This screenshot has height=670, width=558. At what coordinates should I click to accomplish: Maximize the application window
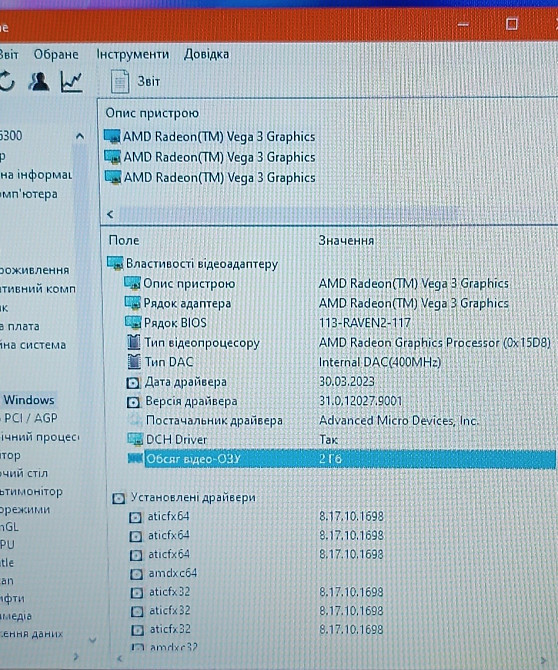click(x=512, y=24)
